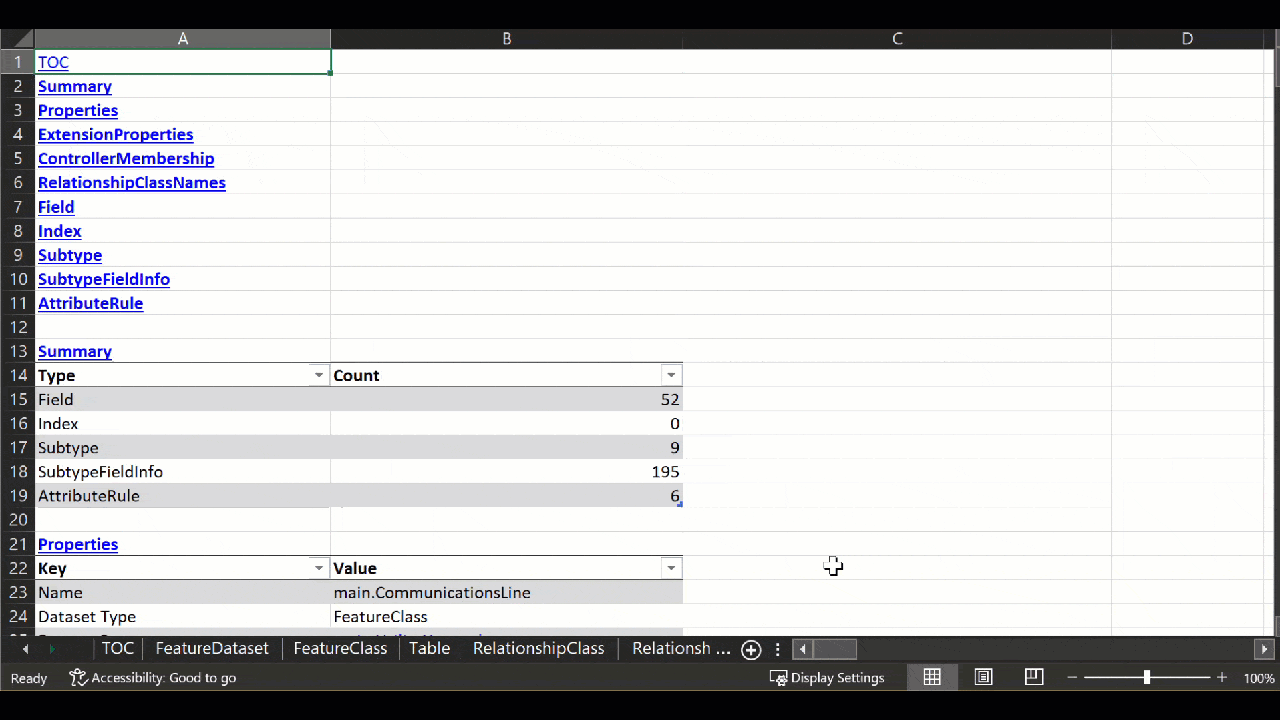Open the Count column filter dropdown

671,375
